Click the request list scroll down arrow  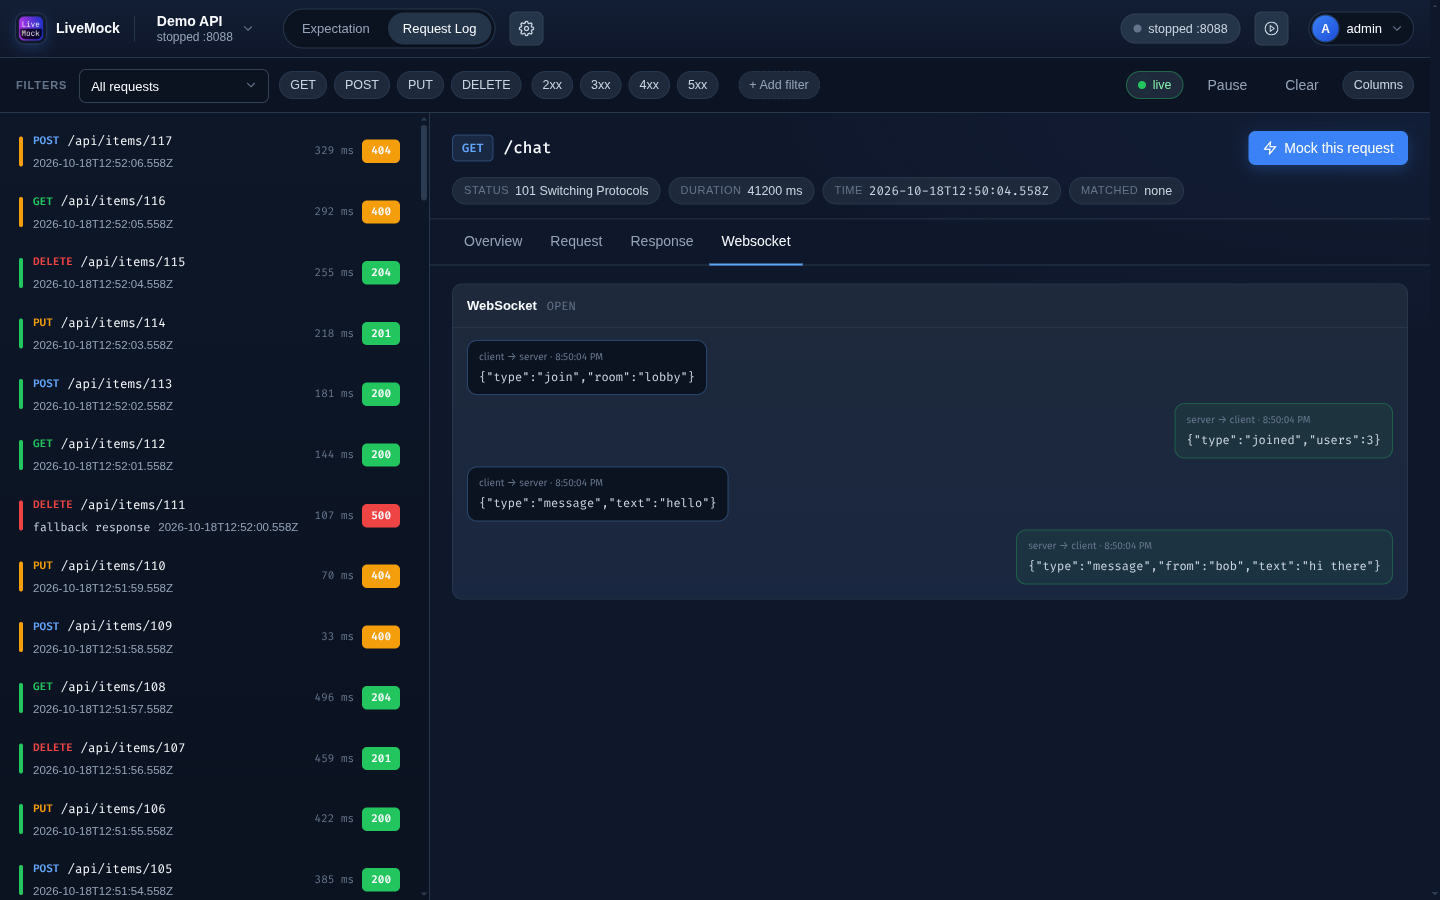coord(424,894)
